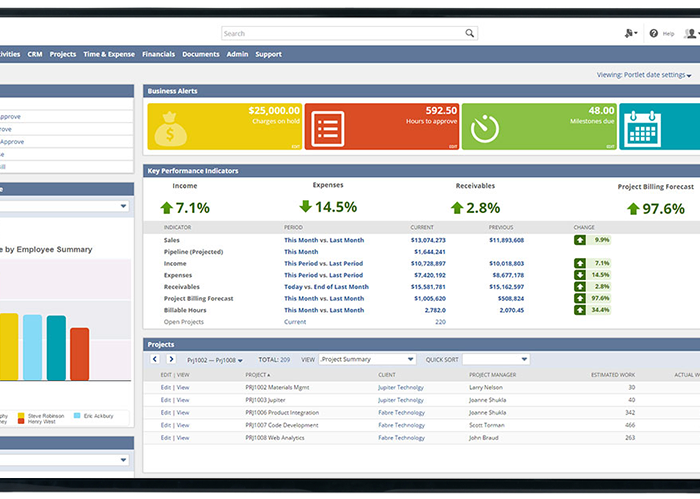The width and height of the screenshot is (700, 499).
Task: Open the Time & Expense menu
Action: pos(109,54)
